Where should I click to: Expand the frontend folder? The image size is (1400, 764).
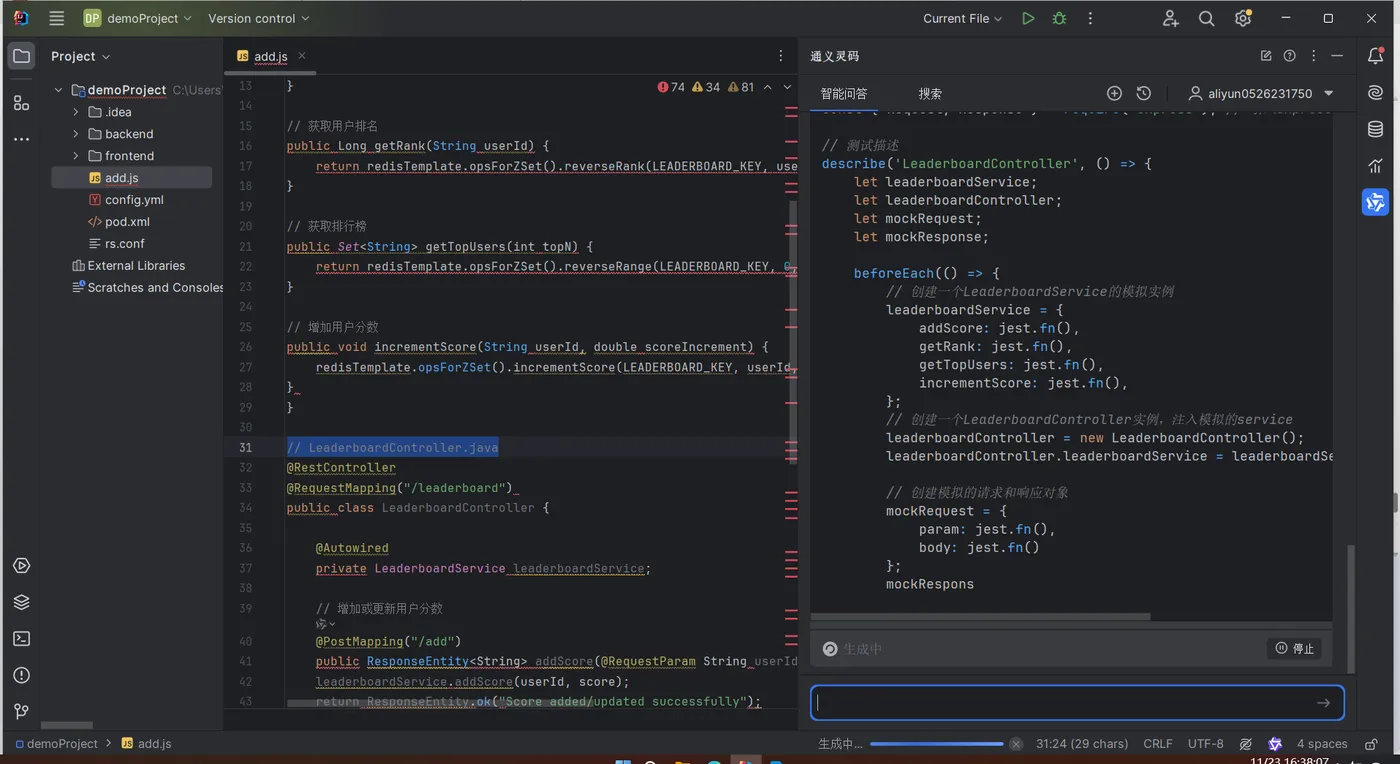tap(76, 156)
